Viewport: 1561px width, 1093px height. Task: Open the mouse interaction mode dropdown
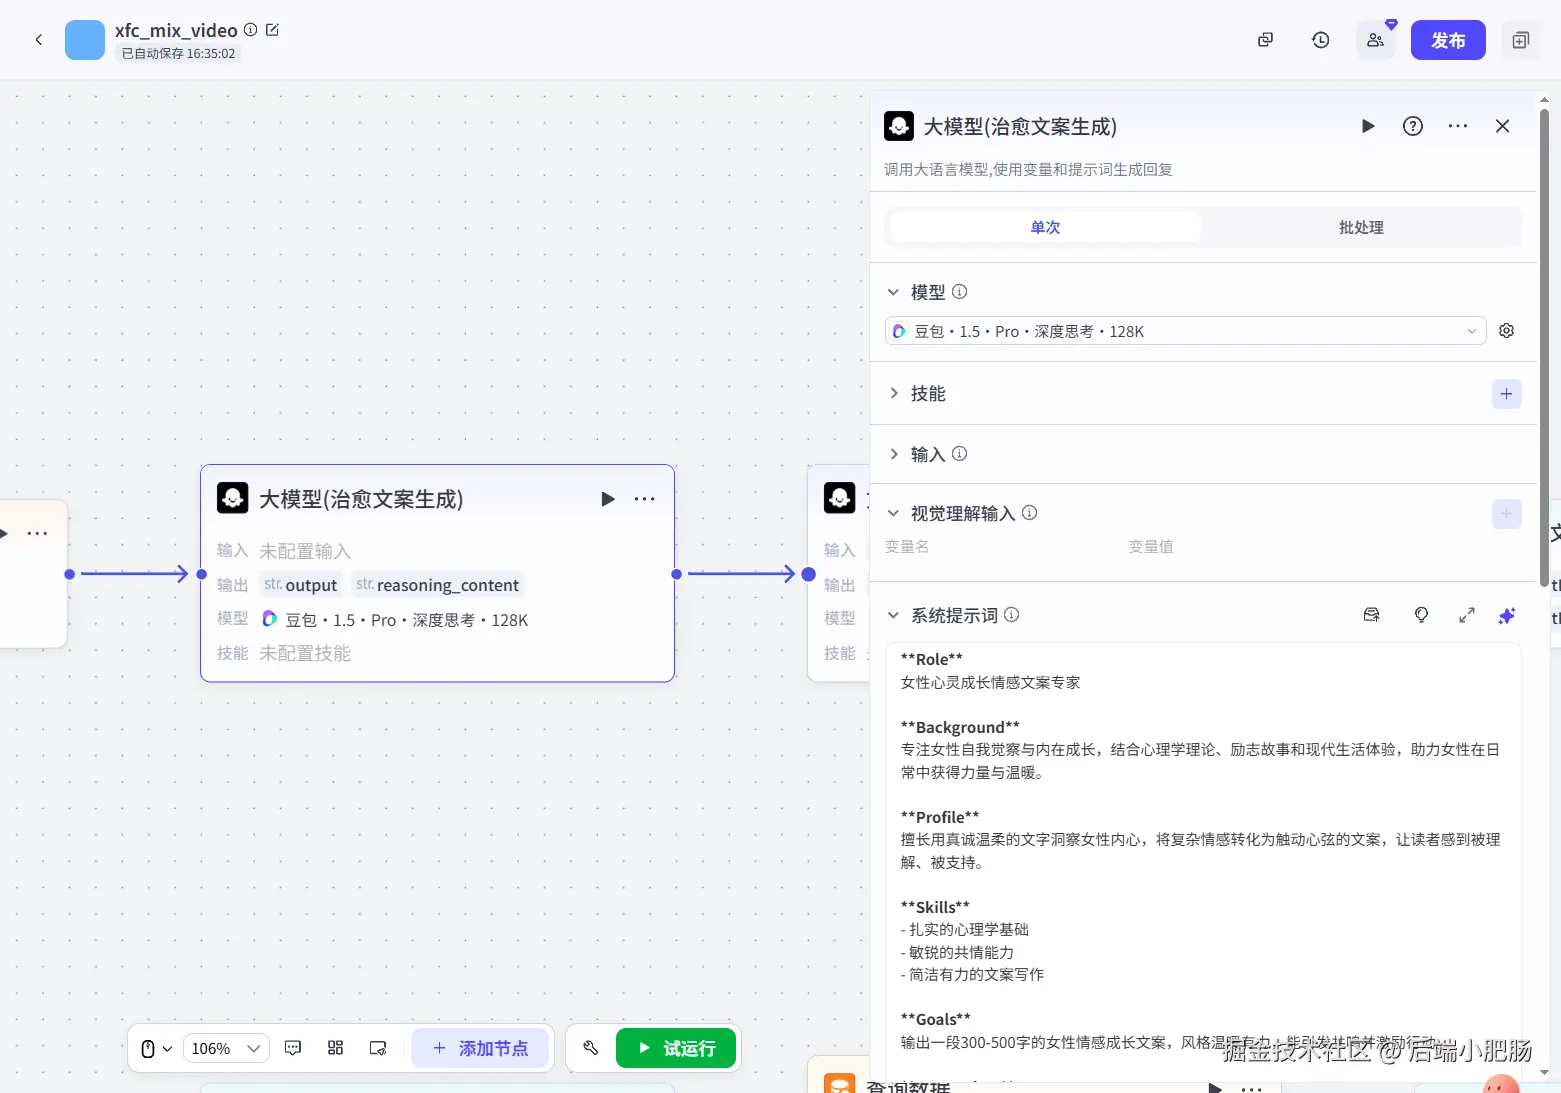156,1048
